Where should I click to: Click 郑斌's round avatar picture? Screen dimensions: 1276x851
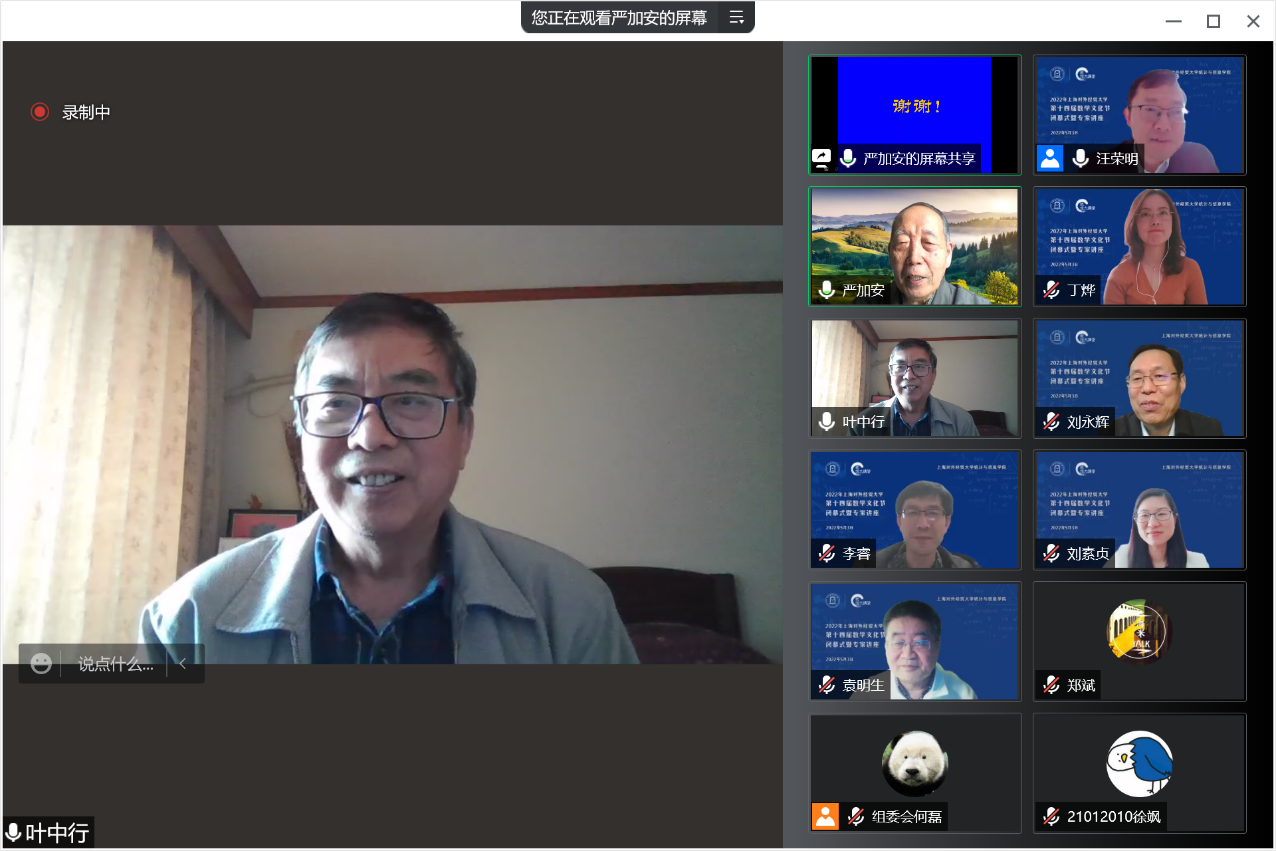(1139, 631)
